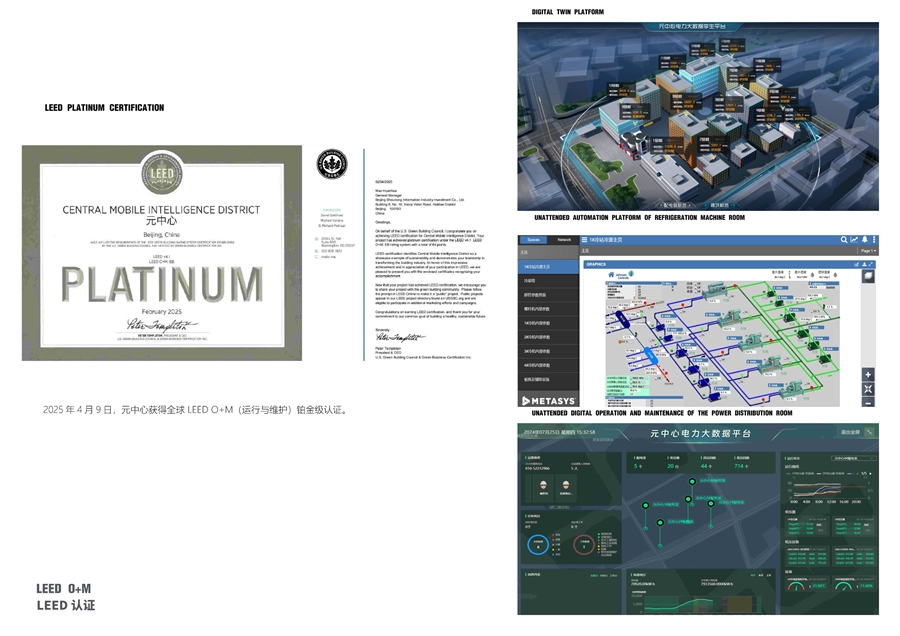Click 'CENTRAL MOBILE INTELLIGENCE DISTRICT' on the certificate
The image size is (900, 636).
pos(161,210)
